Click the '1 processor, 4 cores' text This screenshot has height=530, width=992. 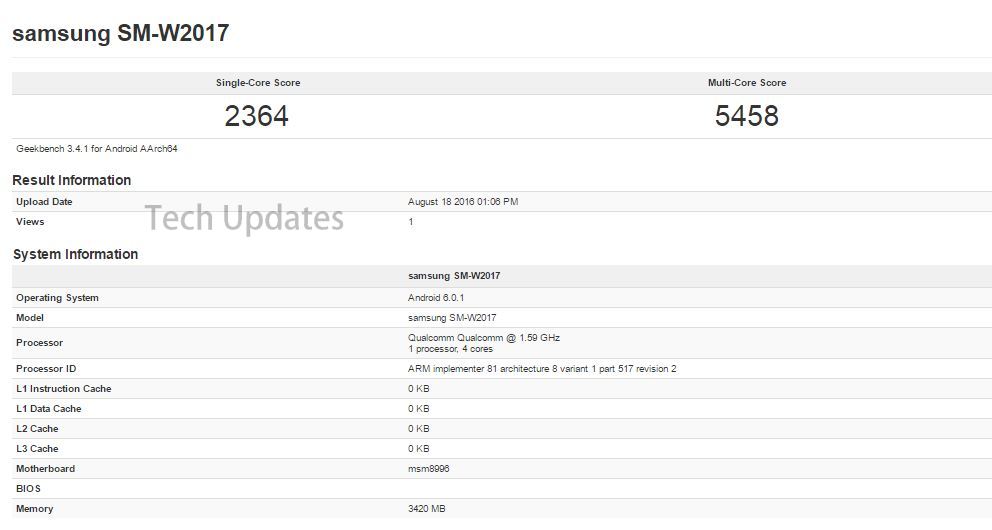point(450,349)
